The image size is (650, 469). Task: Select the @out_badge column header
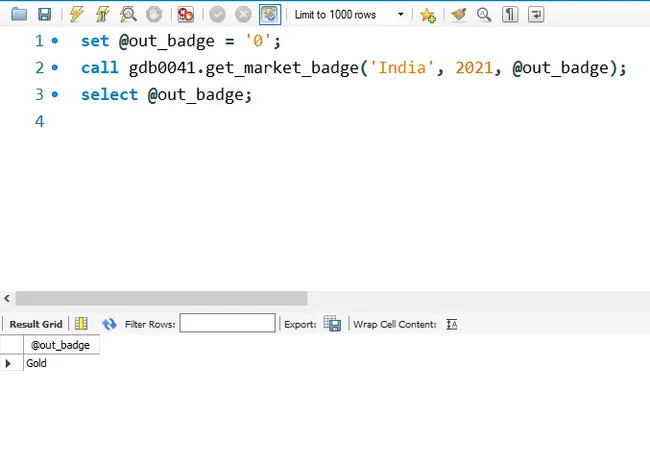coord(61,345)
